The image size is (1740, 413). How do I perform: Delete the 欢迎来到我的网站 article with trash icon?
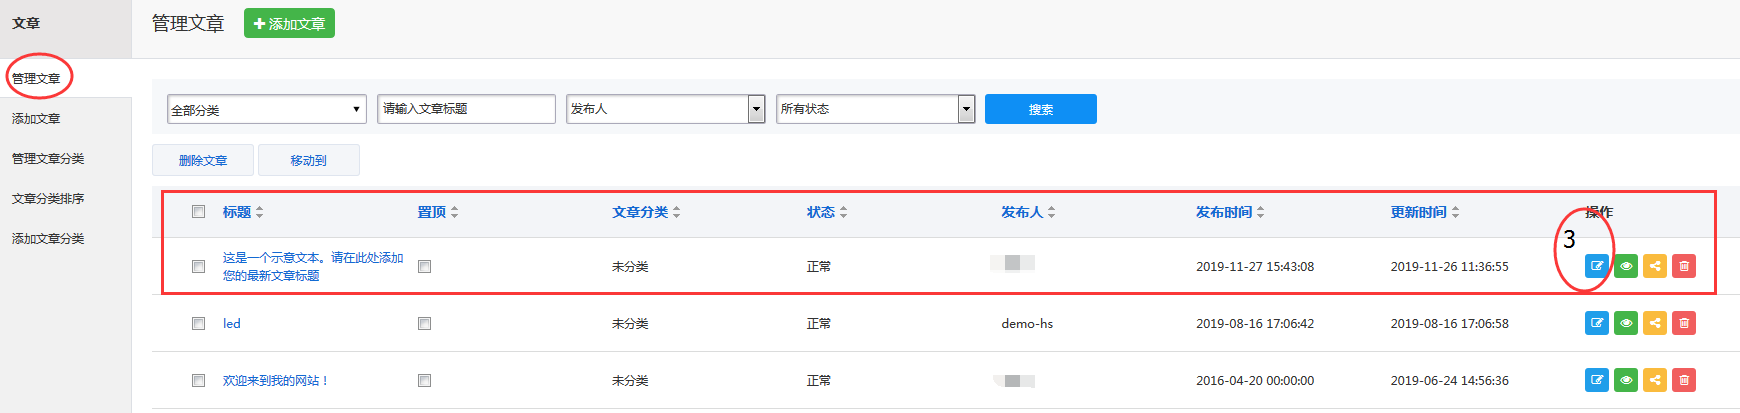coord(1684,380)
